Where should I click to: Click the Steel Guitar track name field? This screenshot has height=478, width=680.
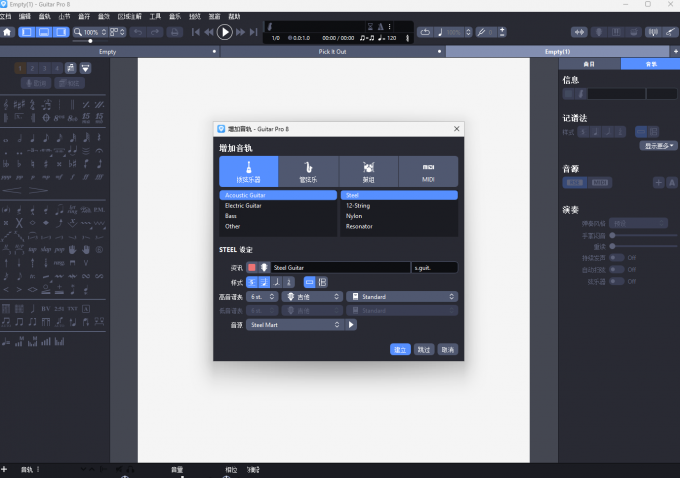click(340, 268)
